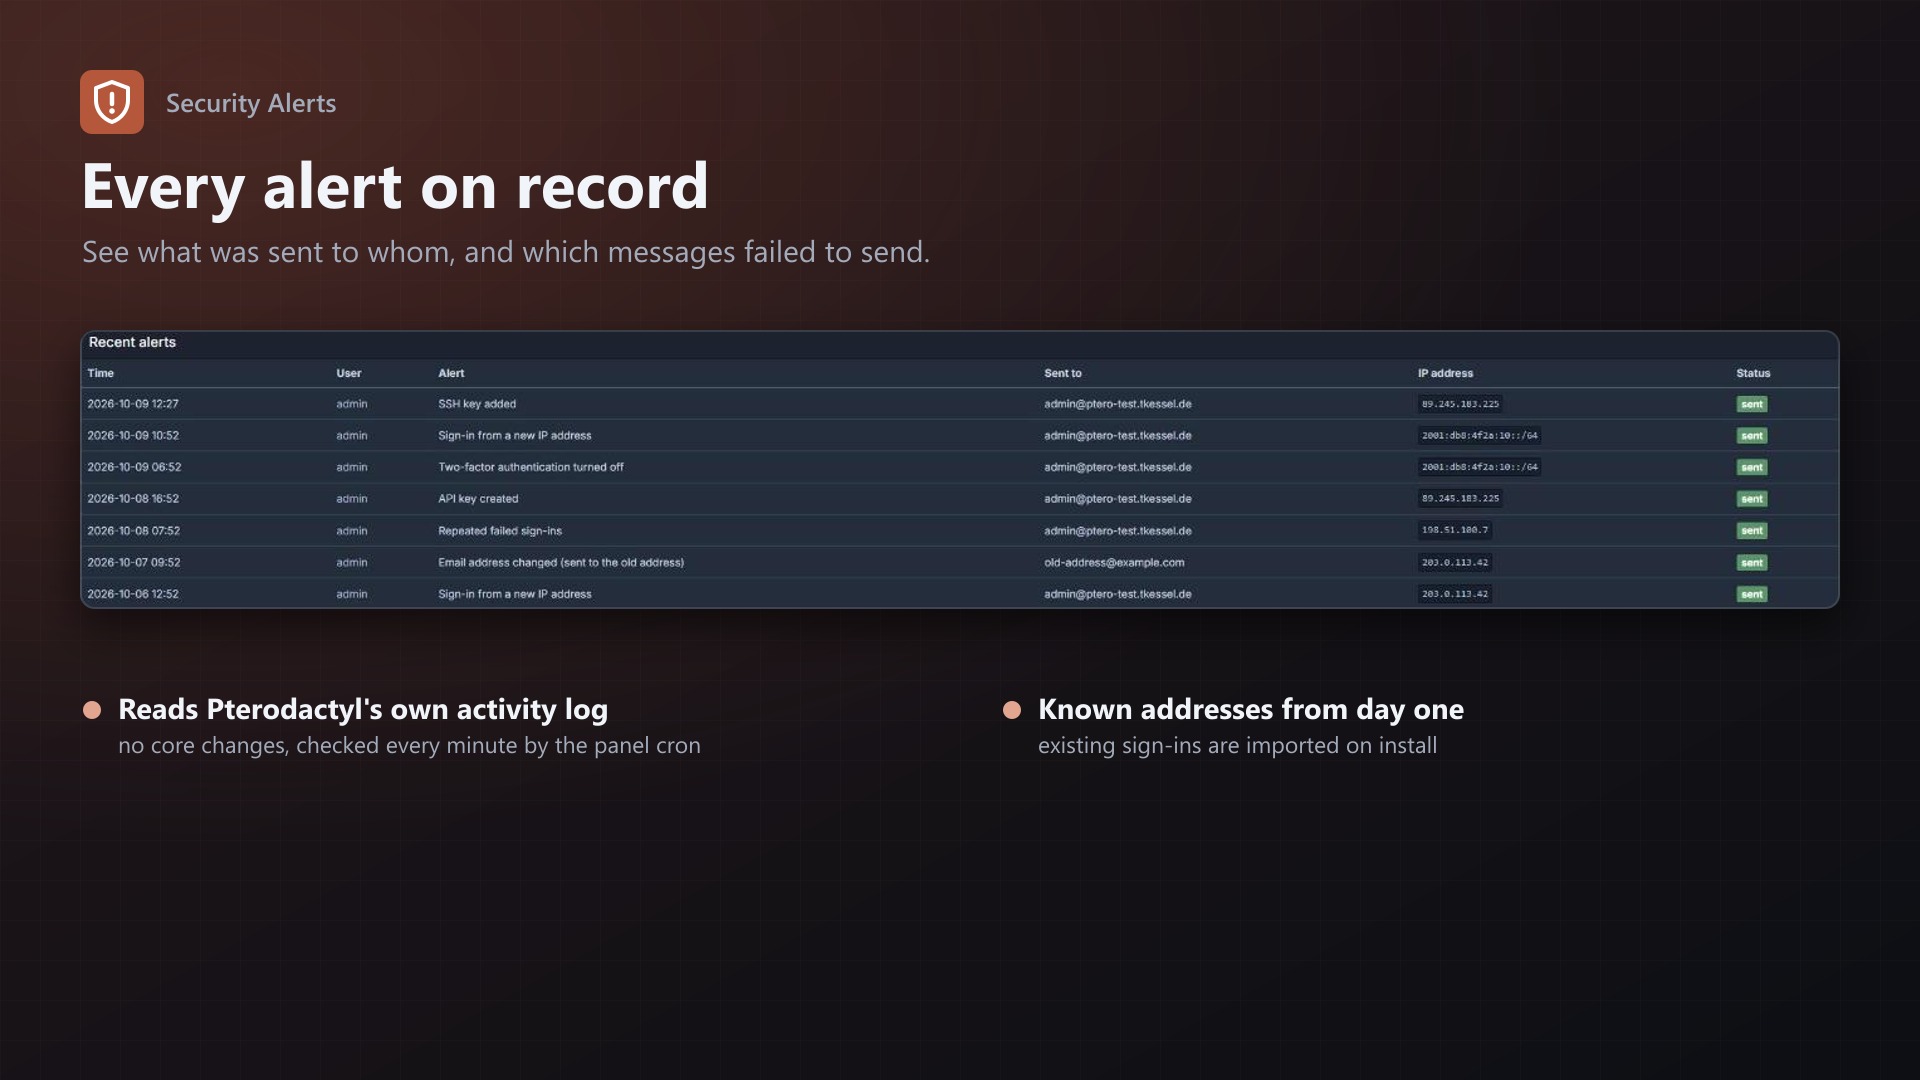
Task: Click the 2026-10-06 12:52 sign-in alert text
Action: tap(515, 594)
